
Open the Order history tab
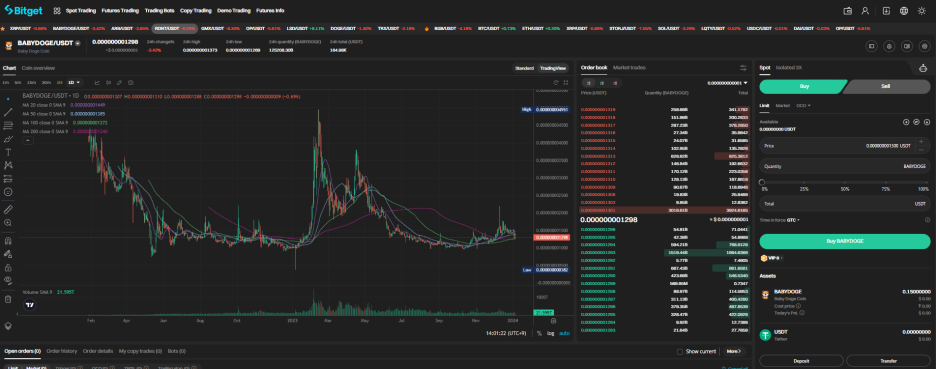62,351
